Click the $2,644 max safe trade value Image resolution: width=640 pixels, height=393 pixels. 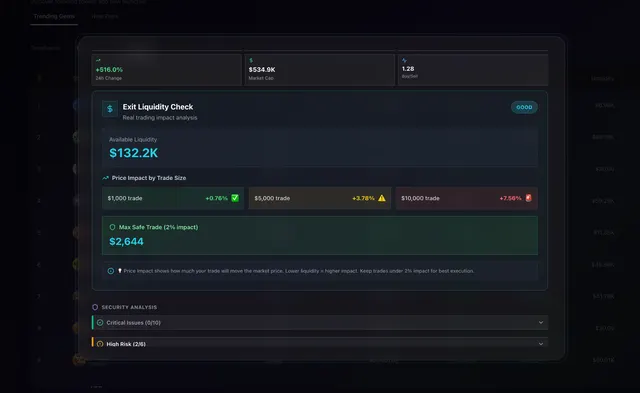(127, 242)
